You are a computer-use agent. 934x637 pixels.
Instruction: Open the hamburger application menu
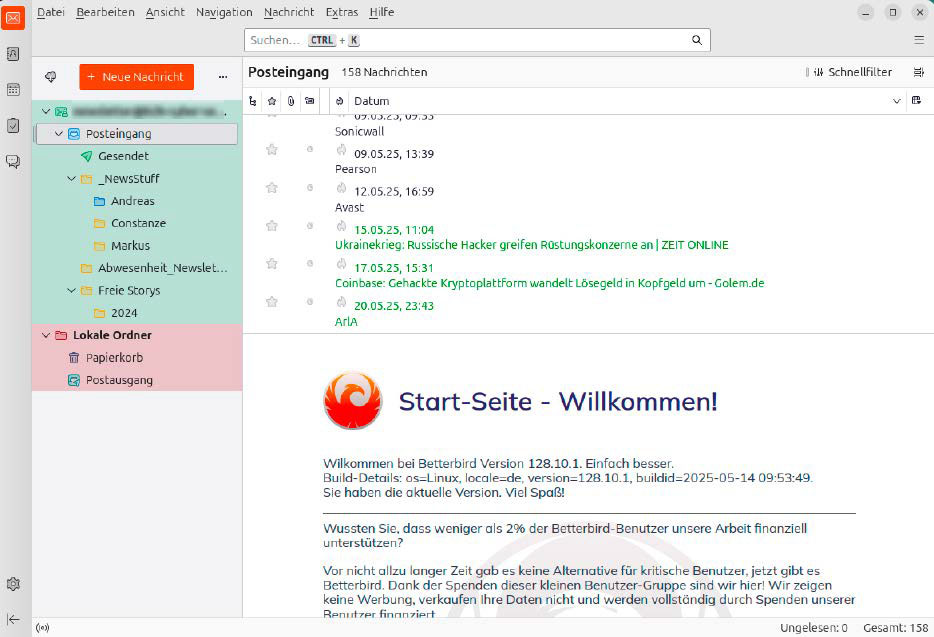(x=919, y=40)
